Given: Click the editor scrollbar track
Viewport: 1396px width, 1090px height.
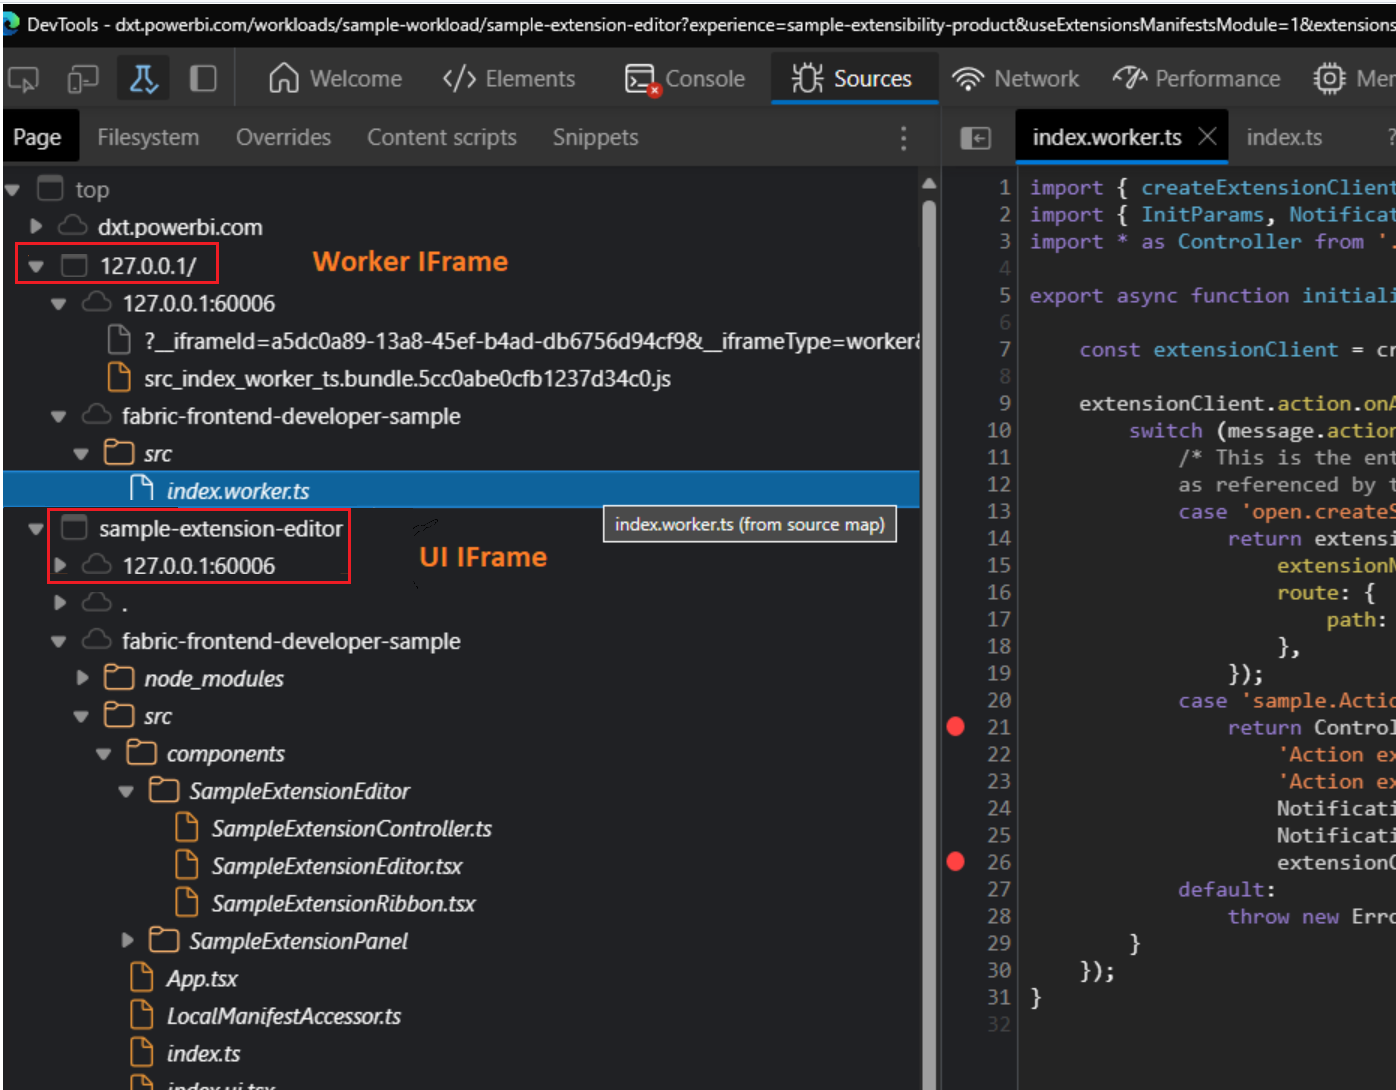Looking at the screenshot, I should pyautogui.click(x=930, y=600).
